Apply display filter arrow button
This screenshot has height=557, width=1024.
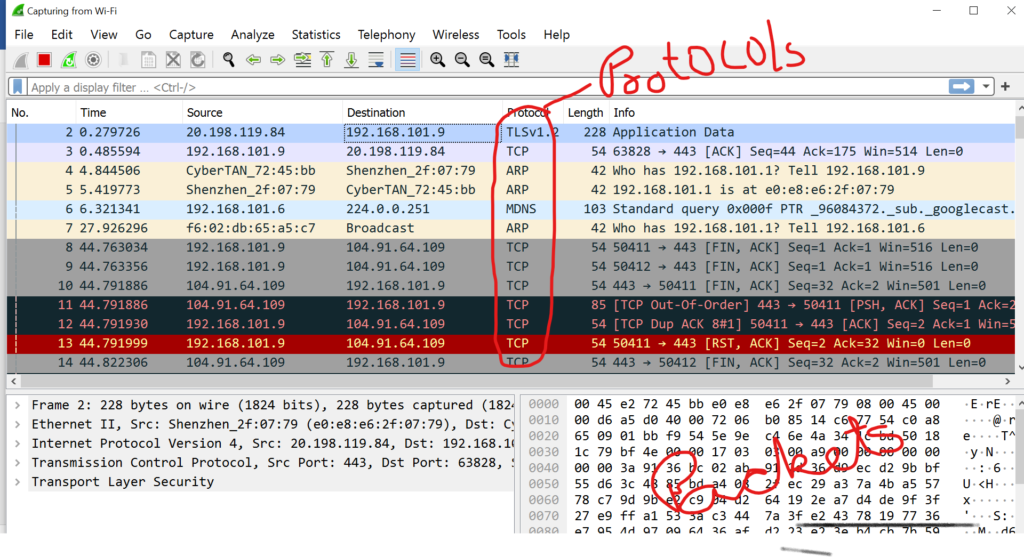961,87
